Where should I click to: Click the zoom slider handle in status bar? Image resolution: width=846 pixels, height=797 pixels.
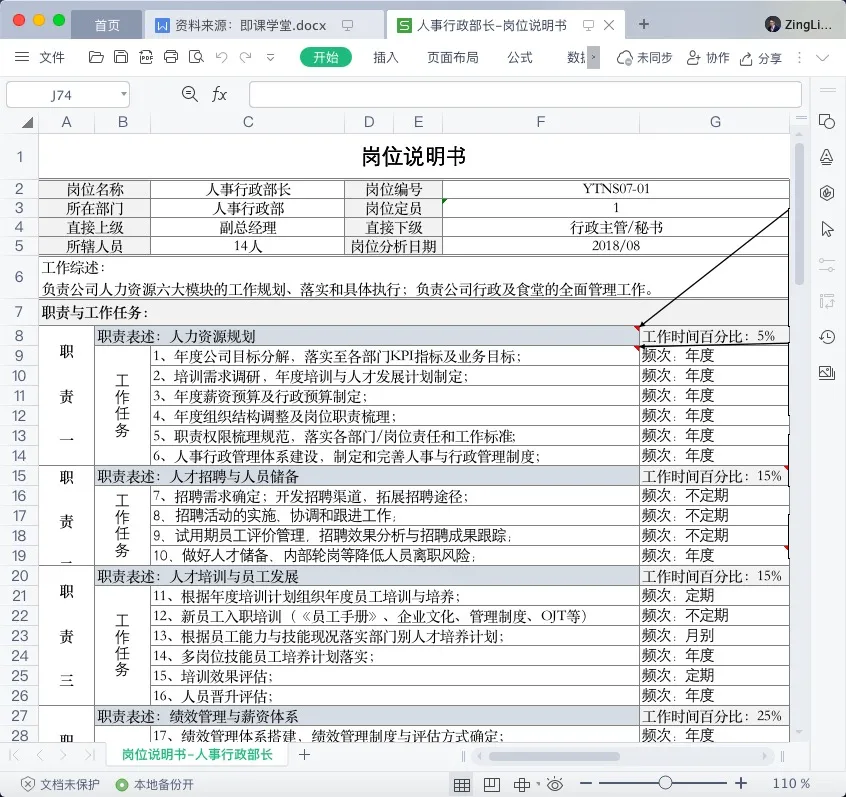click(x=664, y=784)
